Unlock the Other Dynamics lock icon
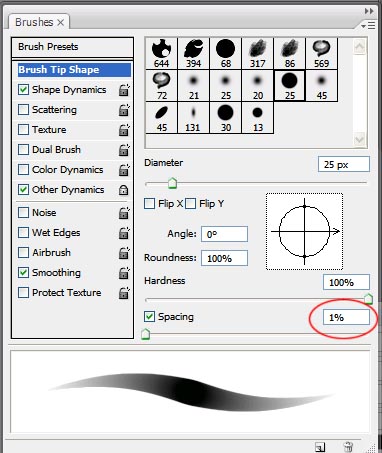This screenshot has width=382, height=453. (x=124, y=190)
